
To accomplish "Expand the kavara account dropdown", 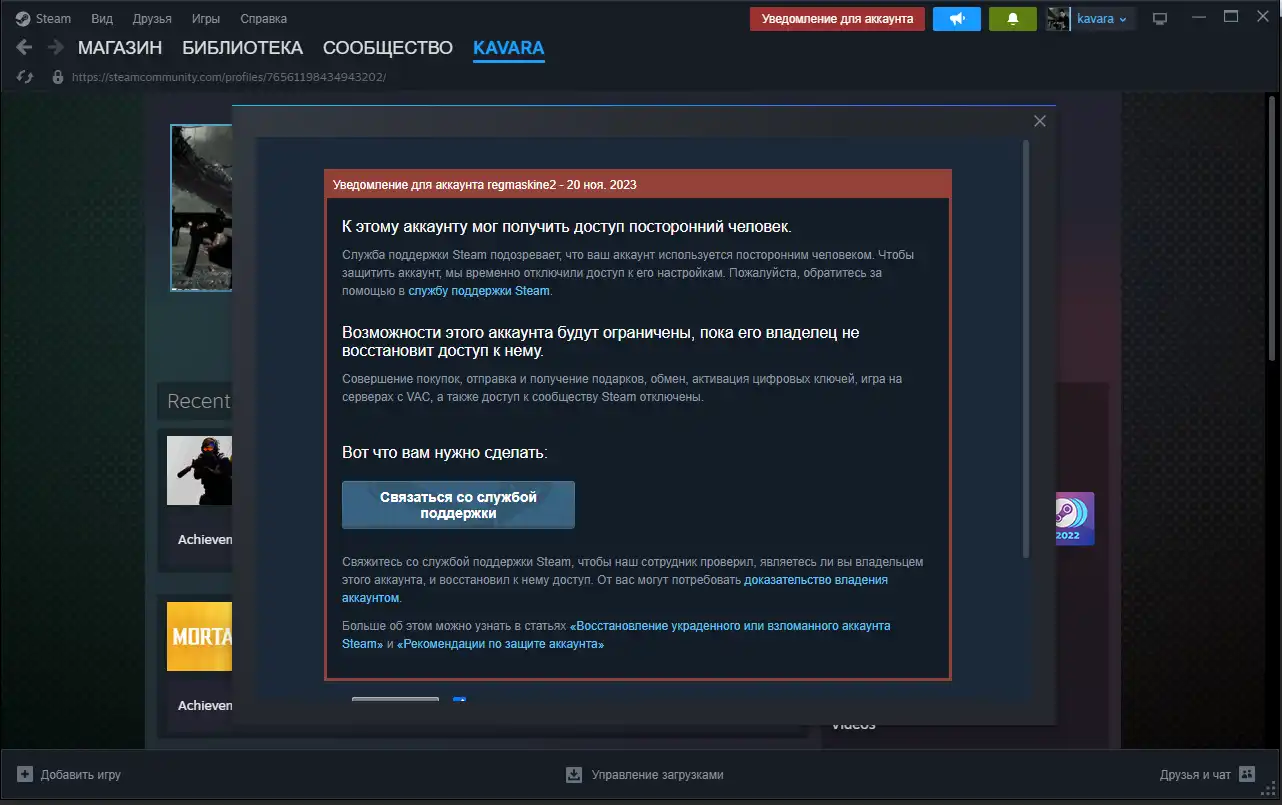I will (x=1103, y=19).
